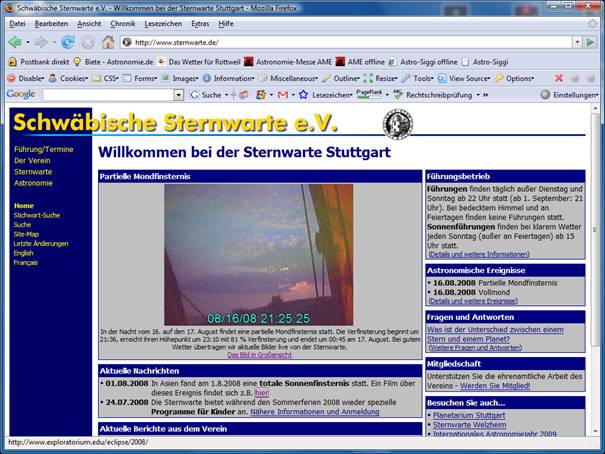This screenshot has height=454, width=605.
Task: Open the Bearbeiten menu
Action: point(51,24)
